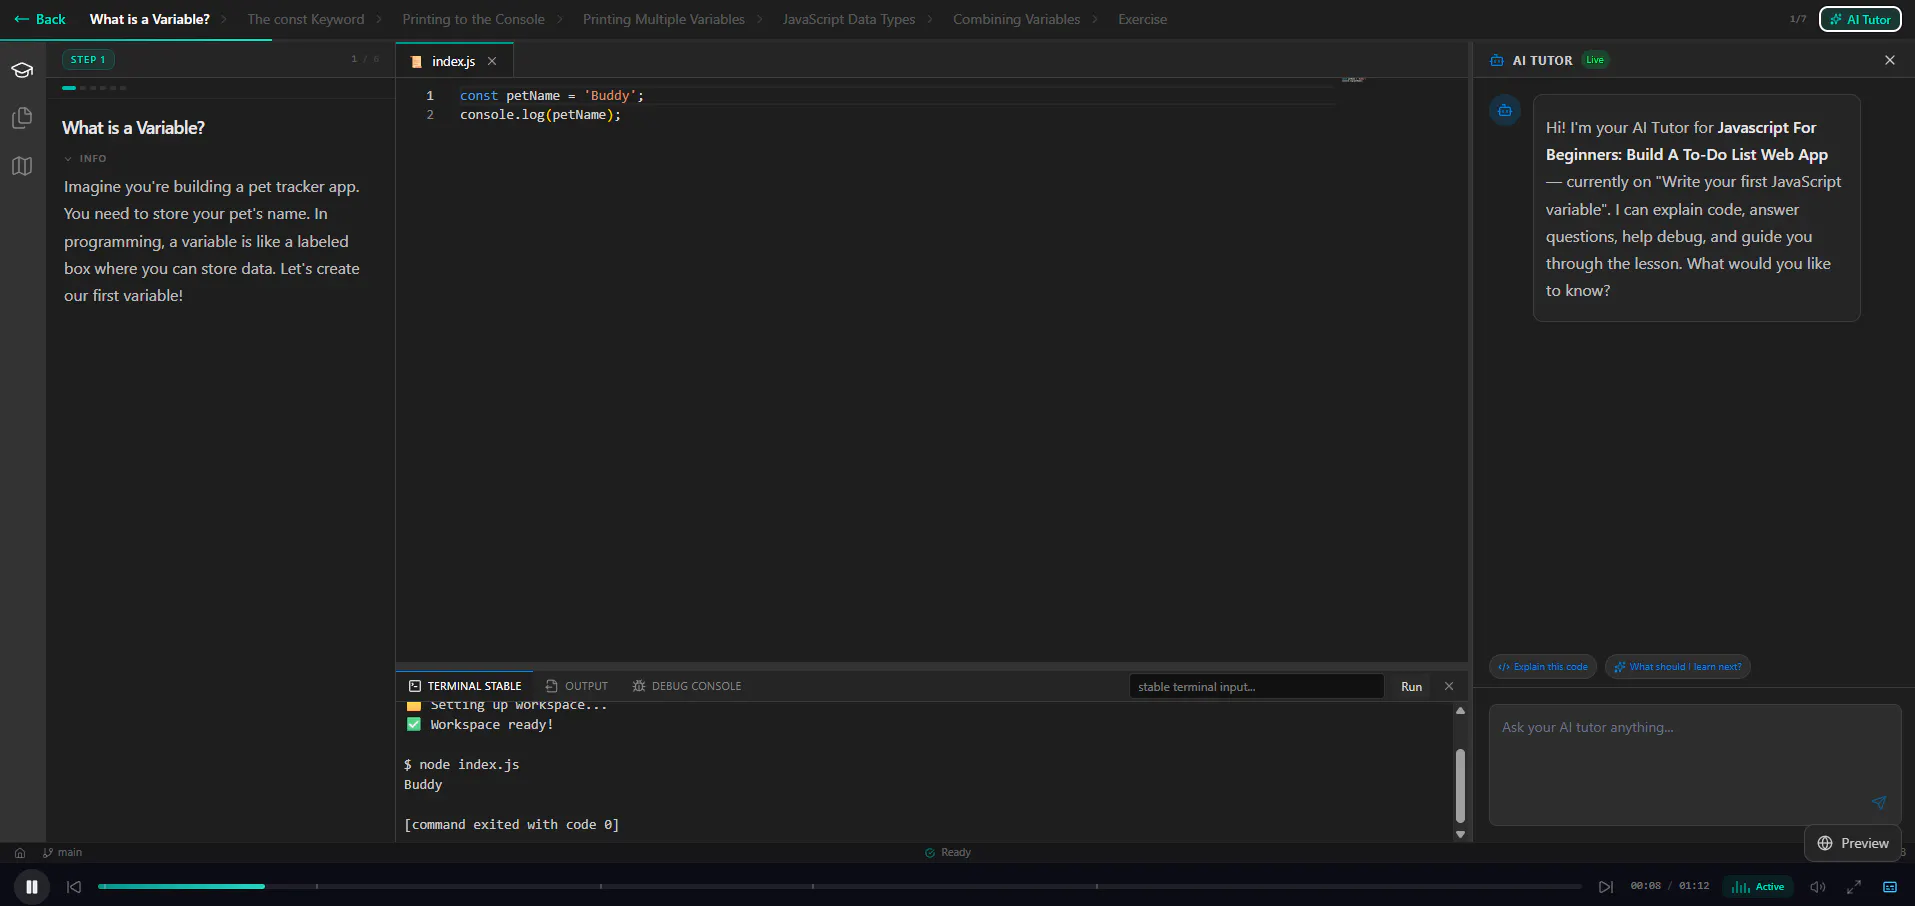This screenshot has width=1915, height=906.
Task: Click the volume speaker icon
Action: [x=1818, y=887]
